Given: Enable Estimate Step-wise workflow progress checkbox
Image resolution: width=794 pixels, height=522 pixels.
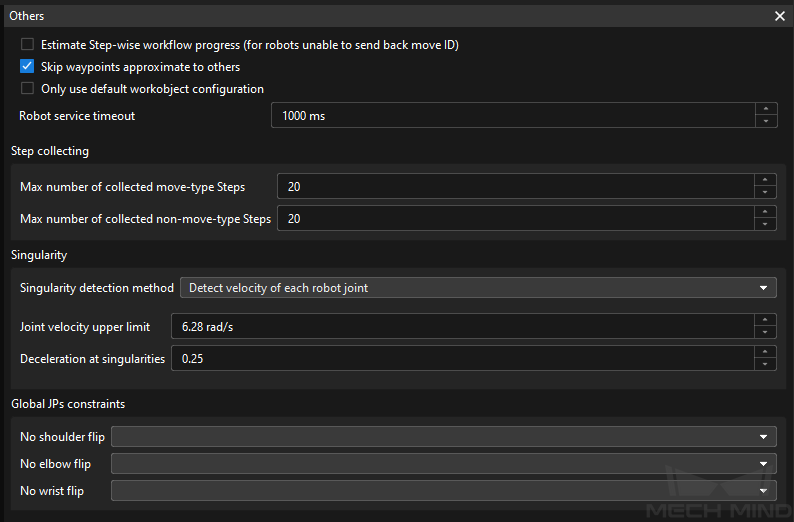Looking at the screenshot, I should pyautogui.click(x=27, y=45).
